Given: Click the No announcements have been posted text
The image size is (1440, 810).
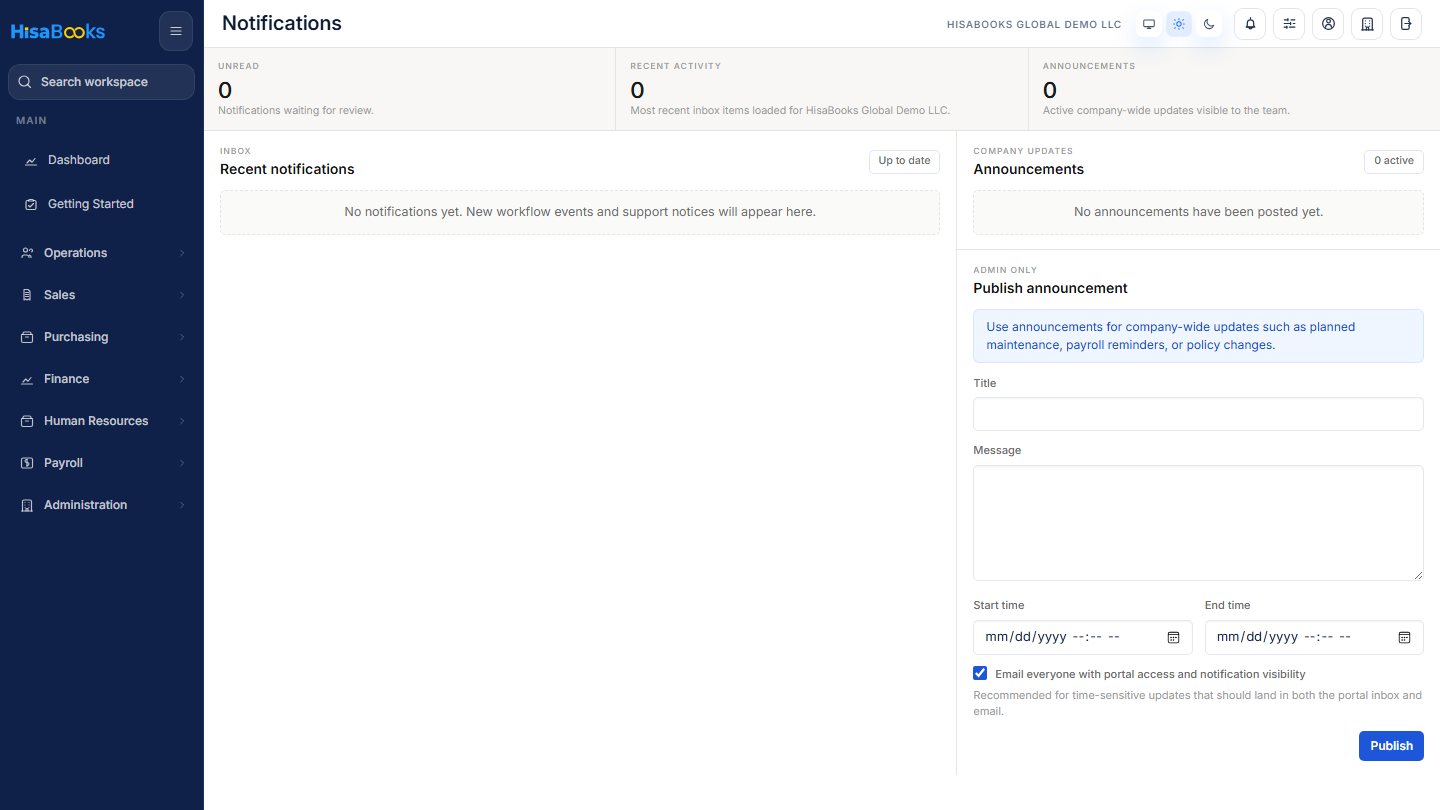Looking at the screenshot, I should pyautogui.click(x=1198, y=212).
